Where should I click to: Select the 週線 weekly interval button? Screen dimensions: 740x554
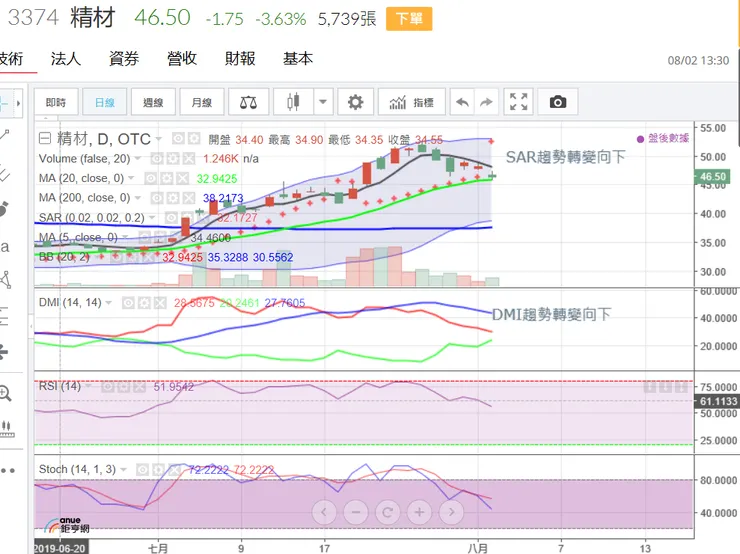(153, 102)
